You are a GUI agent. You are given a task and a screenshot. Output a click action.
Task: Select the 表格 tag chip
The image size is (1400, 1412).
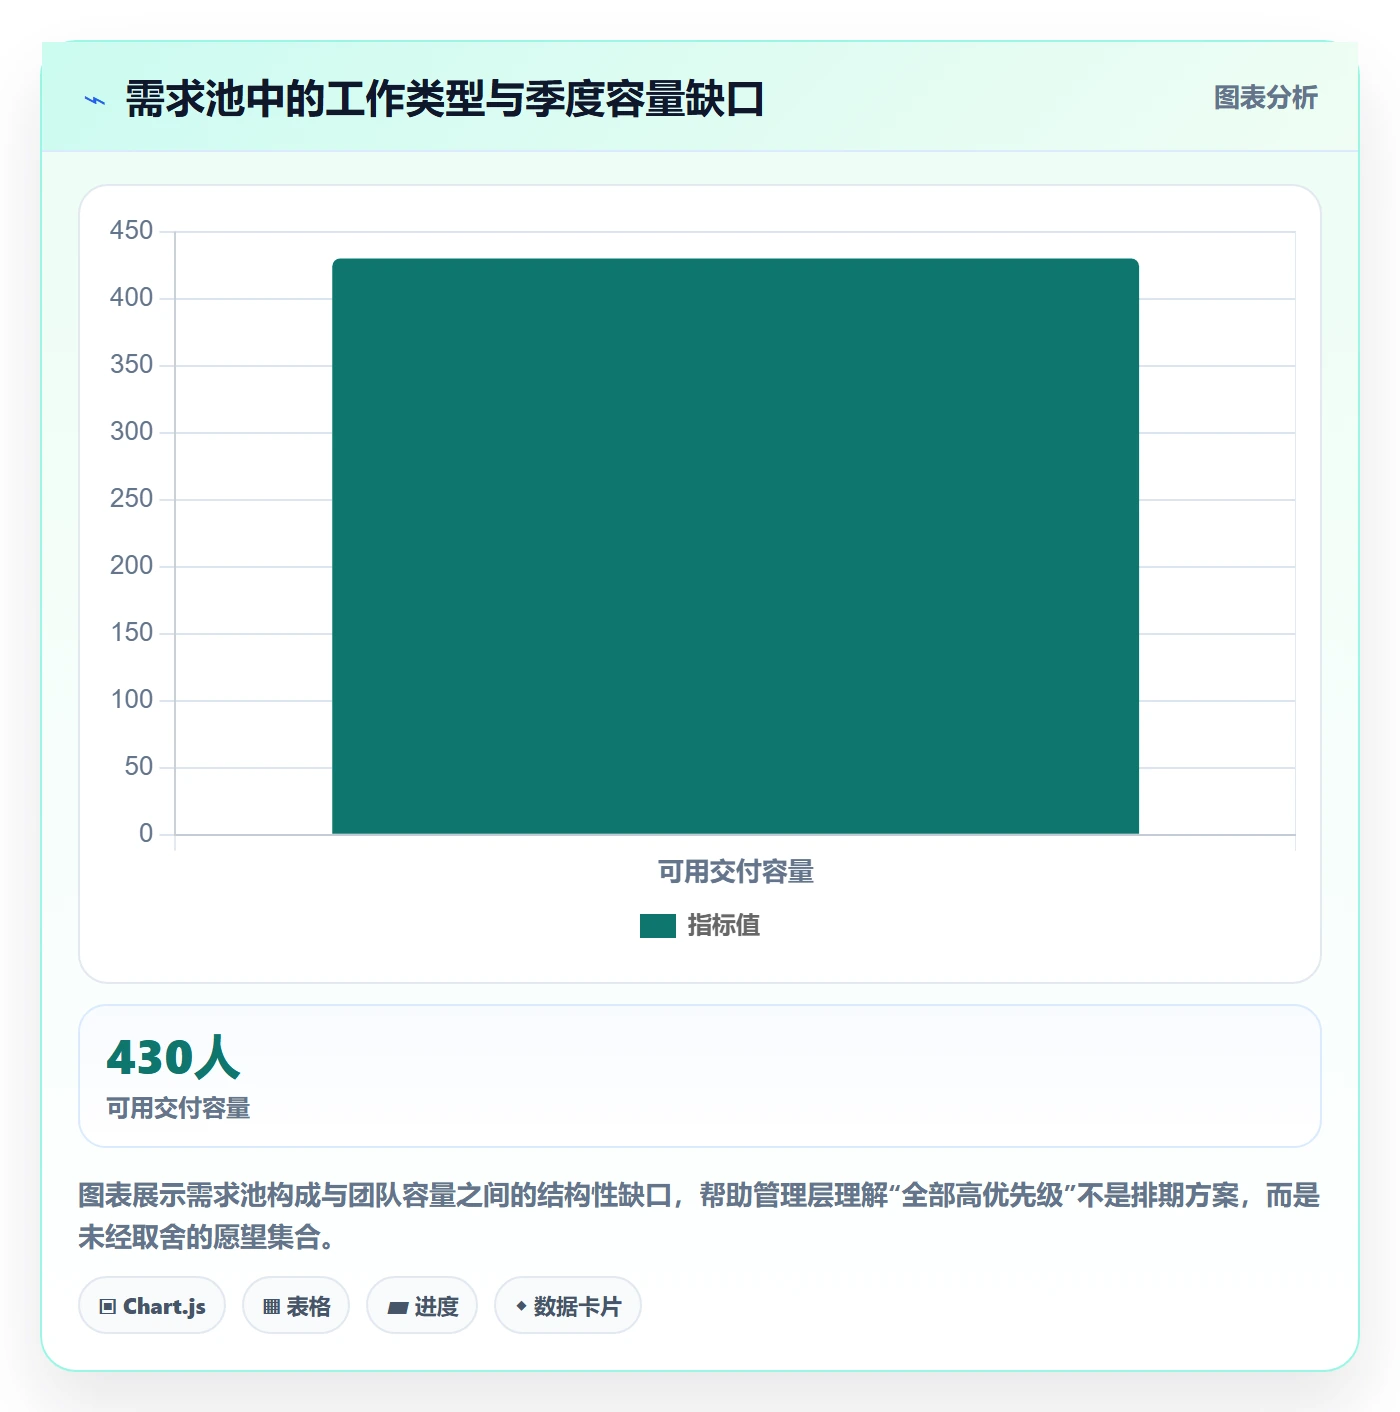(x=296, y=1306)
